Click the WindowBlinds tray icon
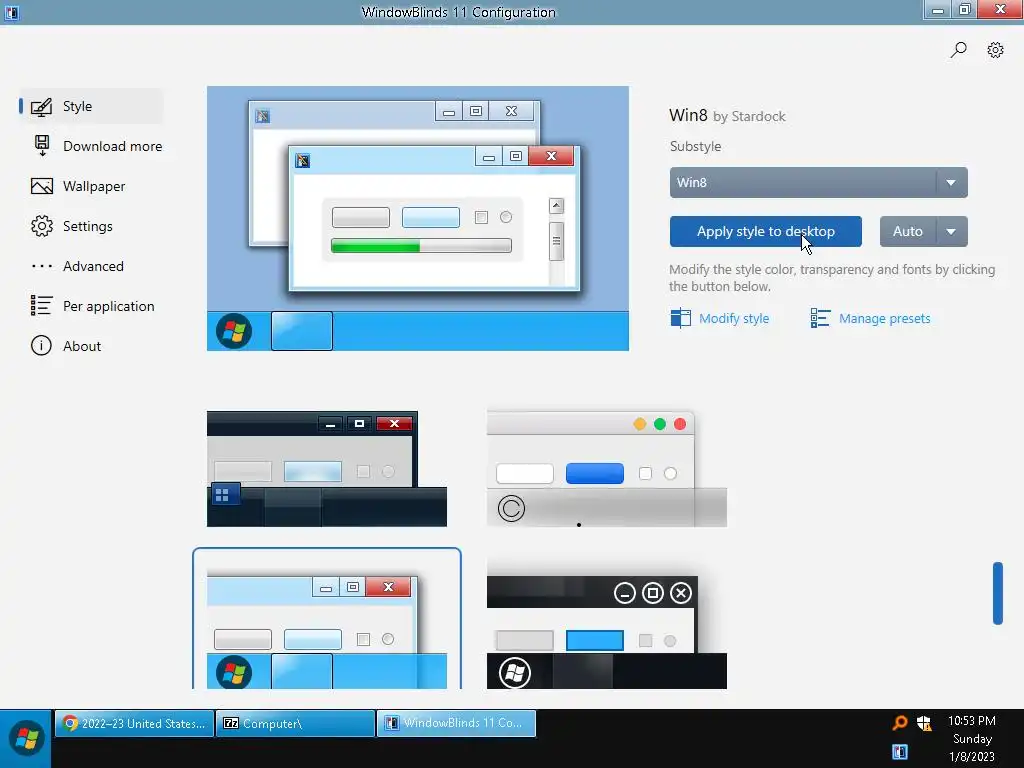Image resolution: width=1024 pixels, height=768 pixels. pyautogui.click(x=900, y=751)
